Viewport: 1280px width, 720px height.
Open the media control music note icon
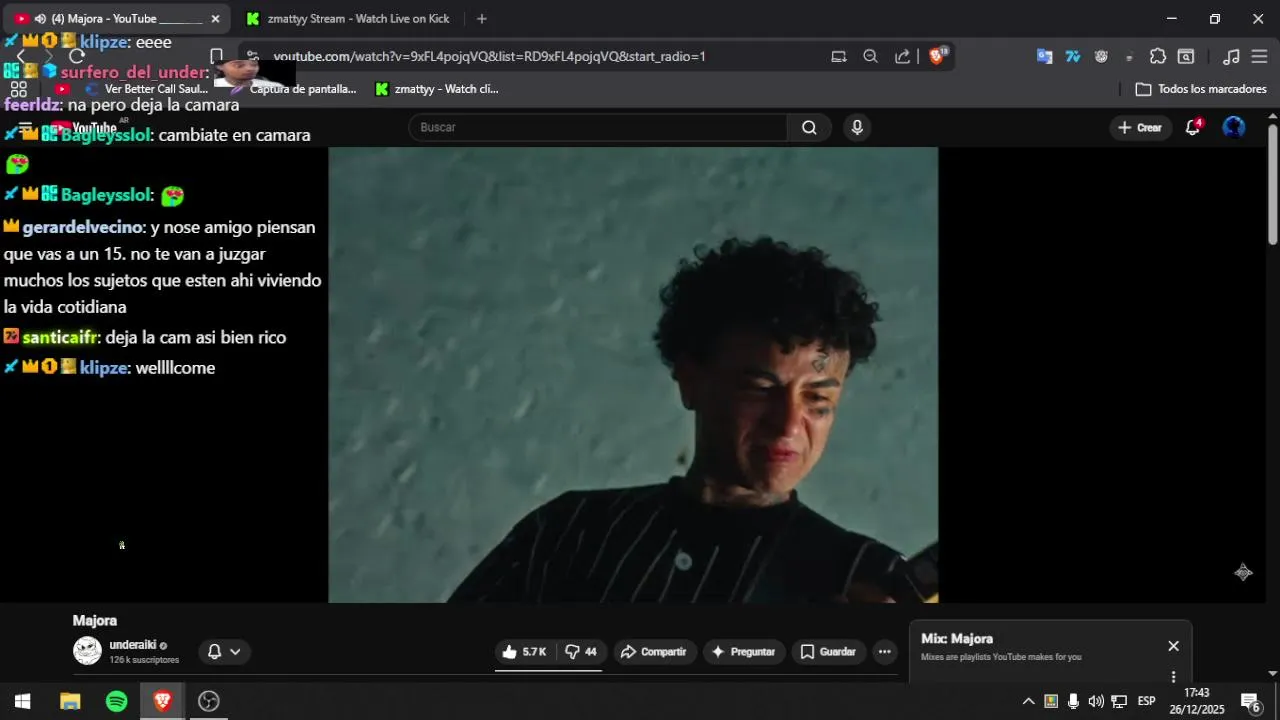(x=1232, y=56)
